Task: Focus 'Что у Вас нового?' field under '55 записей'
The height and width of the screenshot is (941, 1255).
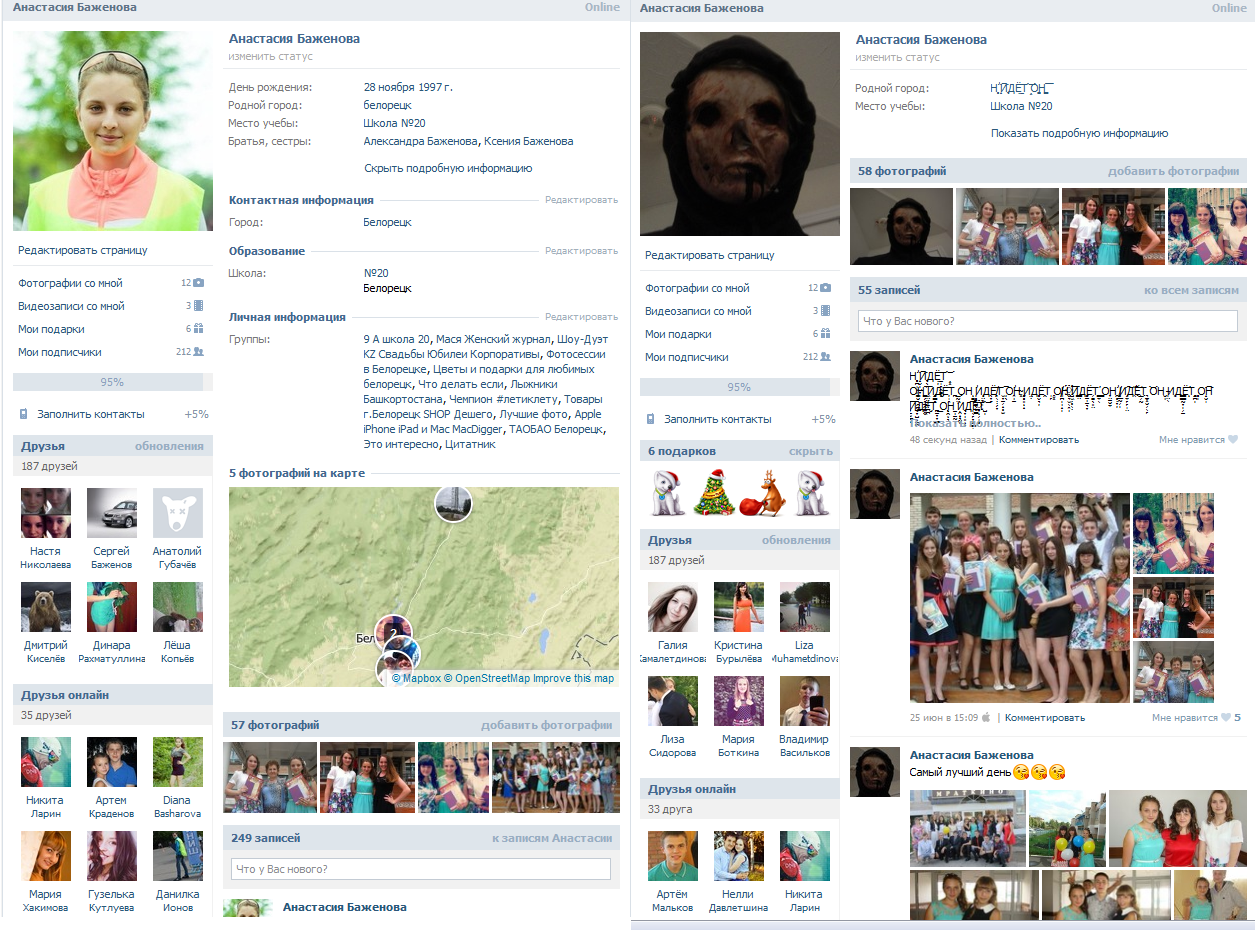Action: 1048,321
